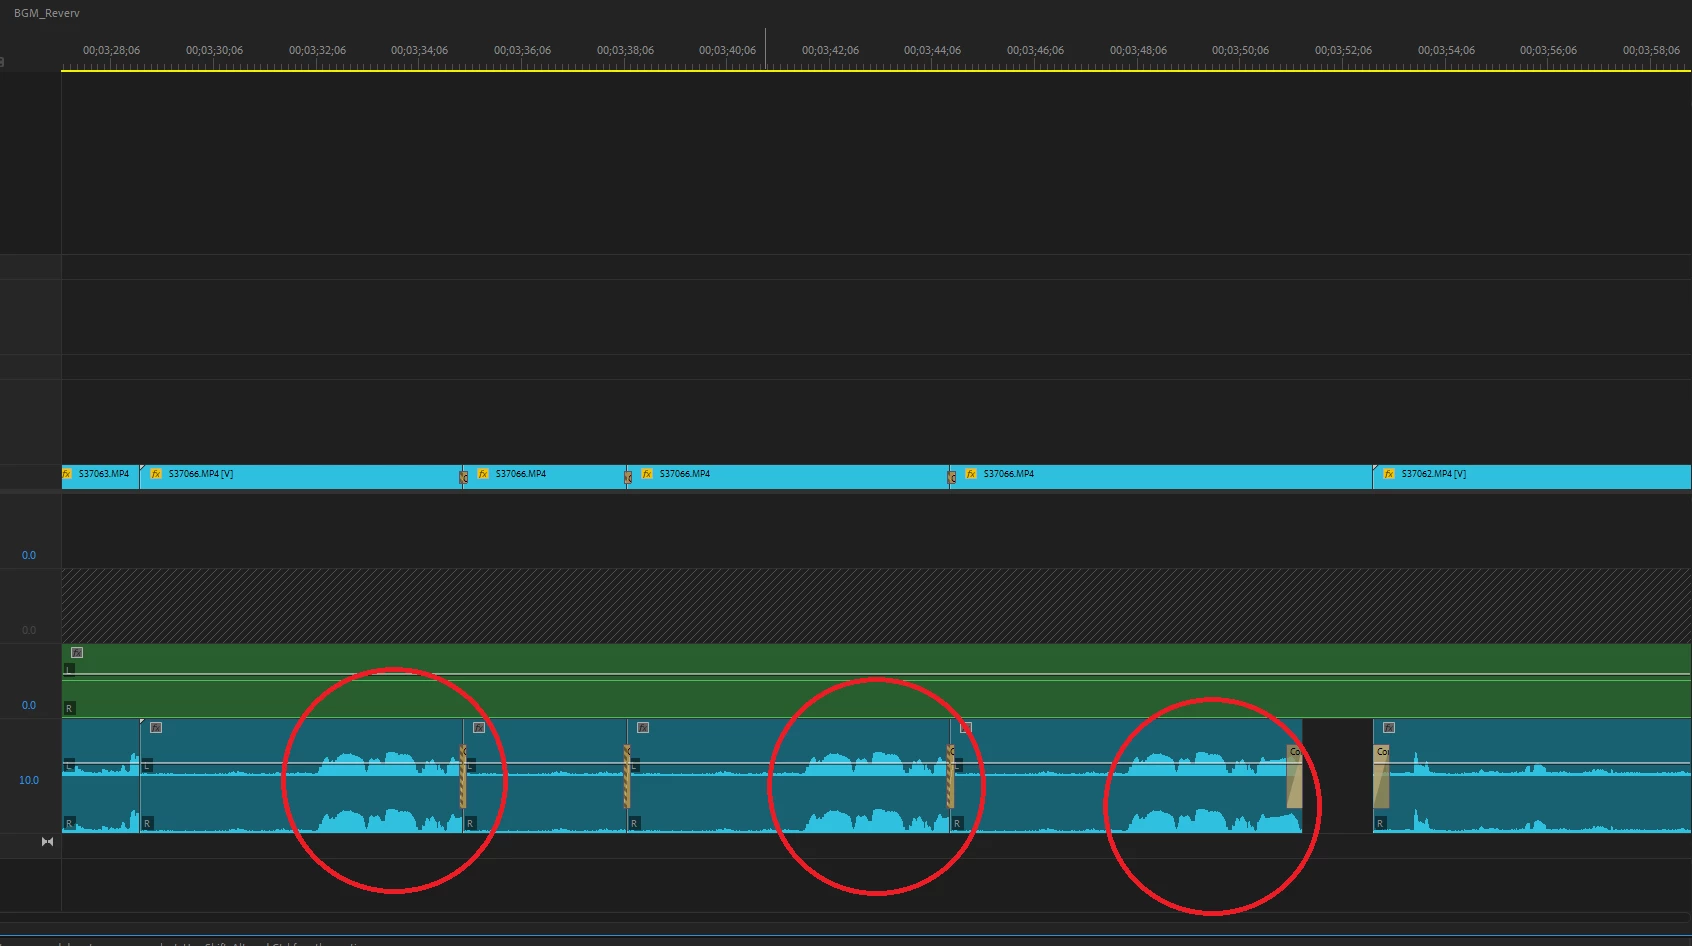Click the dimmed 0.0 value beside the hatched track
This screenshot has height=946, width=1692.
pos(29,630)
